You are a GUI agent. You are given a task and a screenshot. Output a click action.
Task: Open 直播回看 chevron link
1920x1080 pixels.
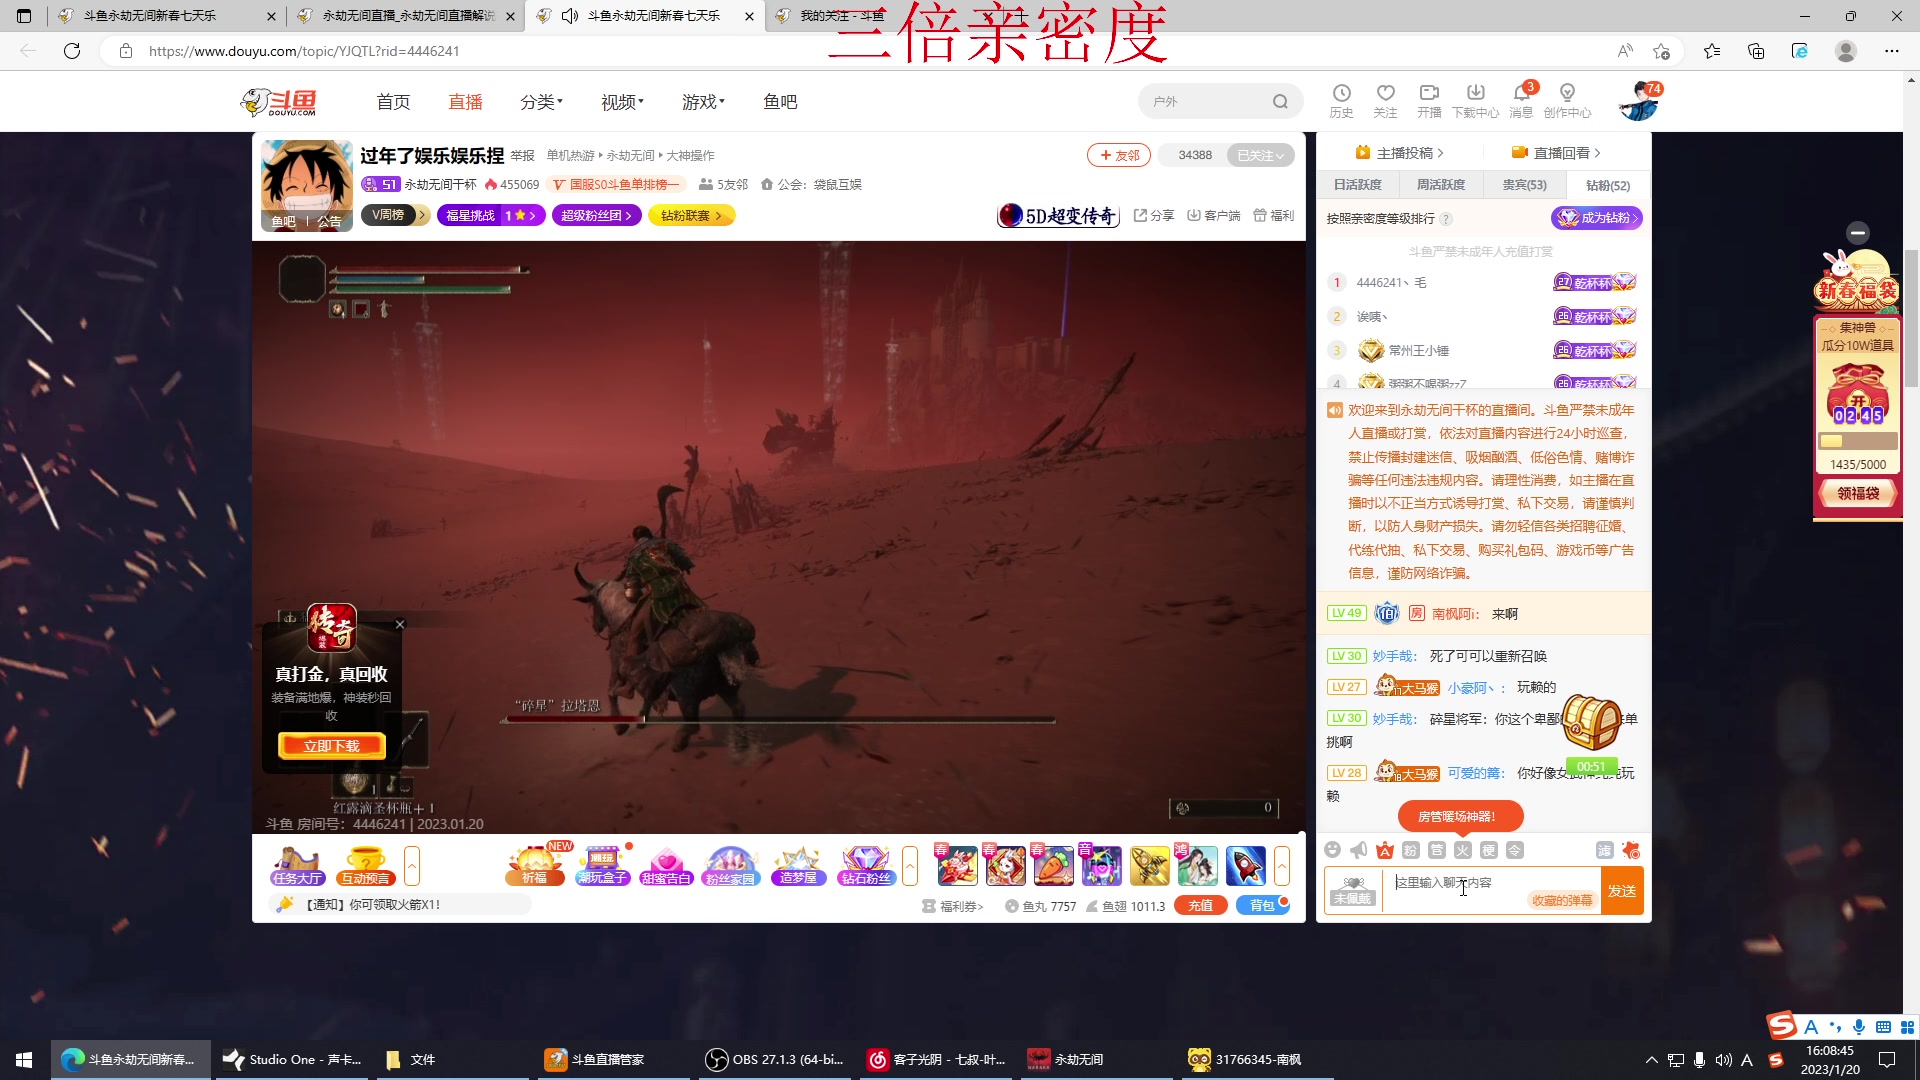[1556, 153]
